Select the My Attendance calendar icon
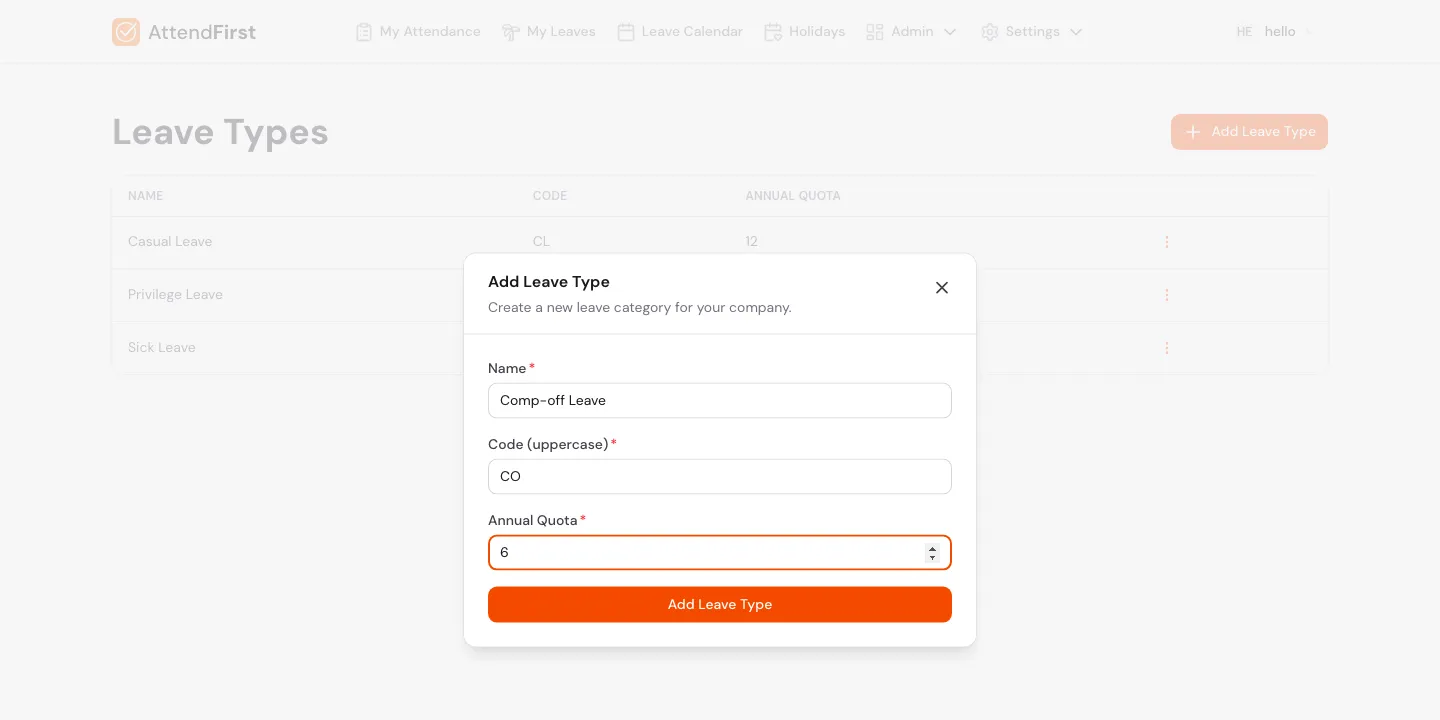Screen dimensions: 1440x720 364,31
